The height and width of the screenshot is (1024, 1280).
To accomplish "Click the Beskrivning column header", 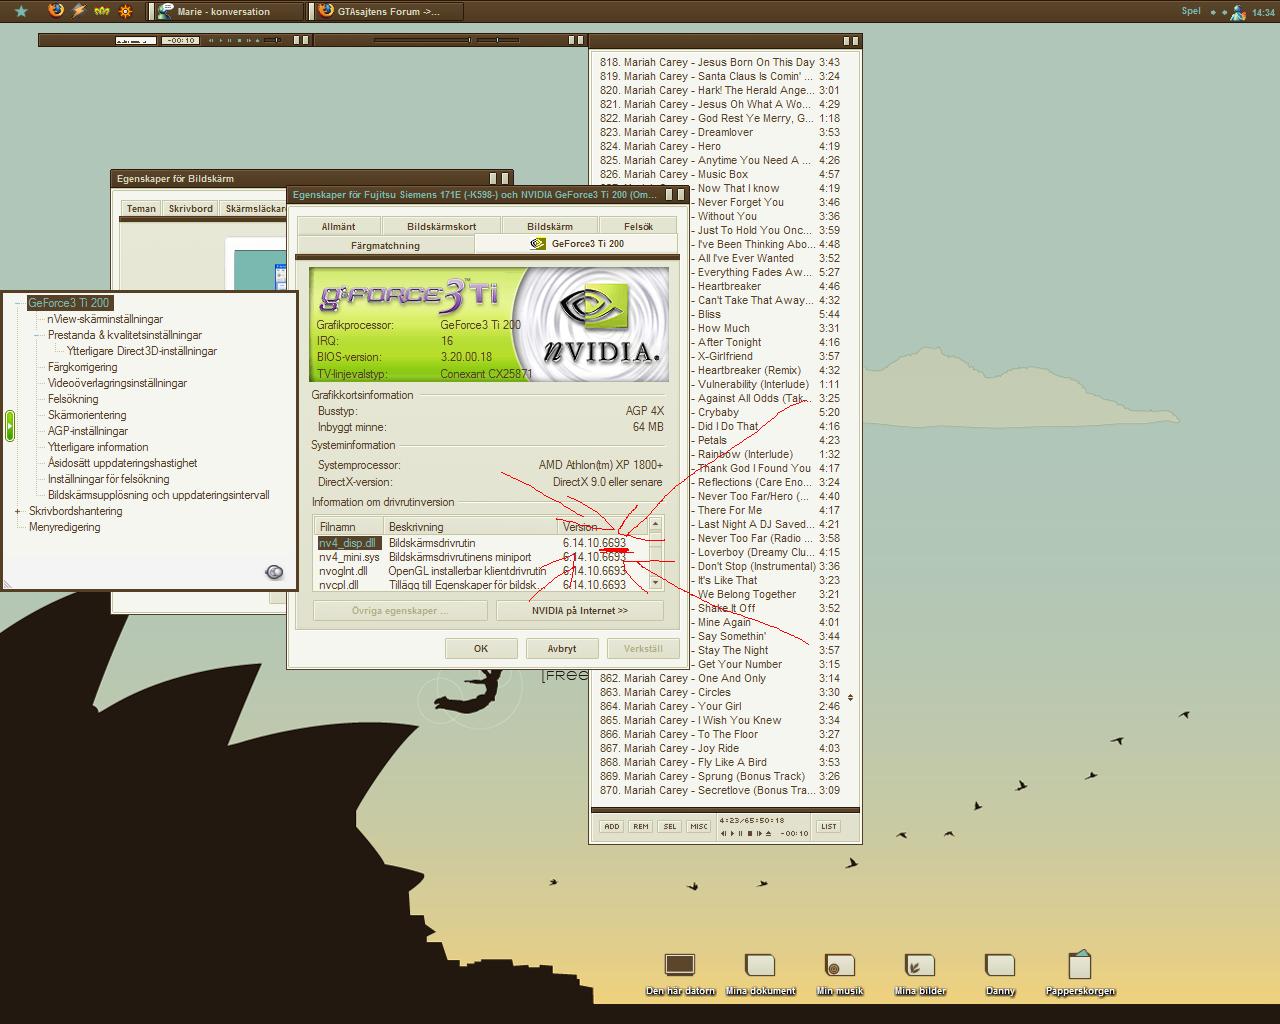I will [470, 526].
